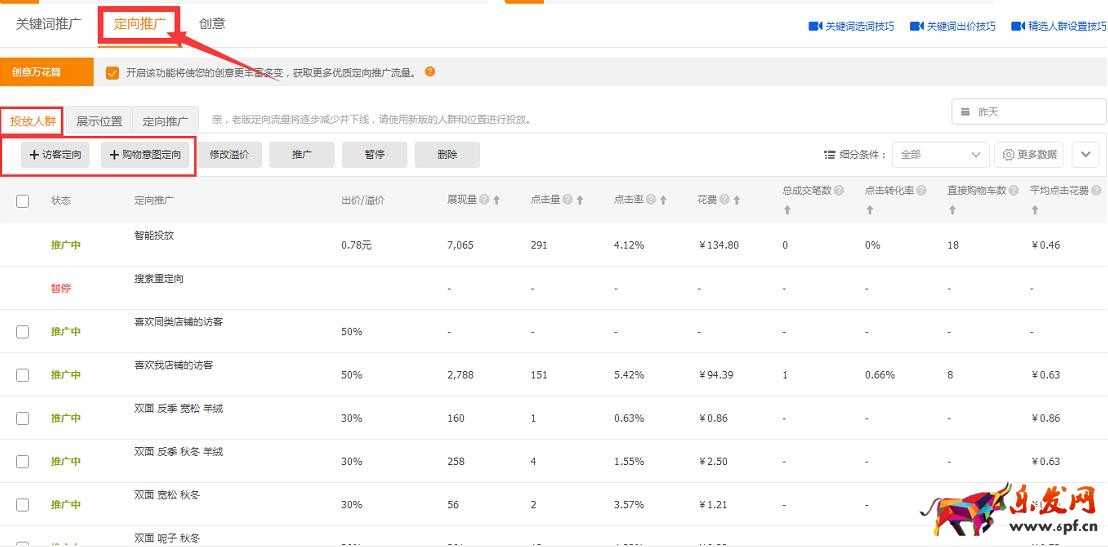Viewport: 1108px width, 547px height.
Task: Sort the 花费 column with arrow icon
Action: click(x=736, y=200)
